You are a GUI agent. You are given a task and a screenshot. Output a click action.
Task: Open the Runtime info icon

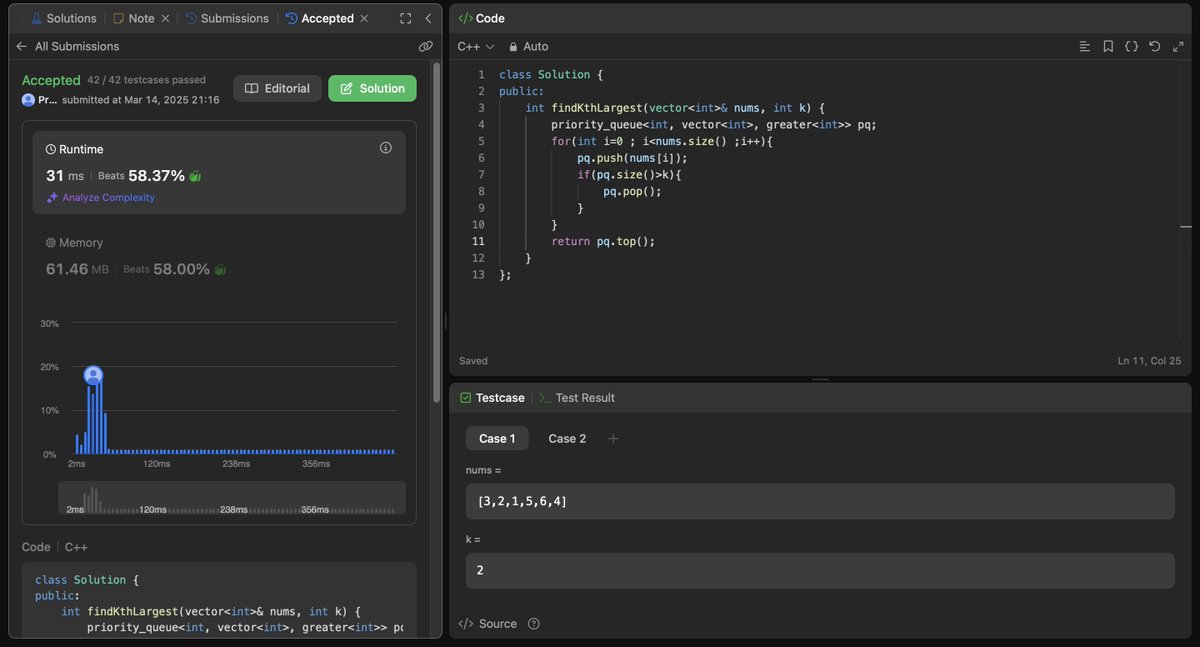[386, 148]
